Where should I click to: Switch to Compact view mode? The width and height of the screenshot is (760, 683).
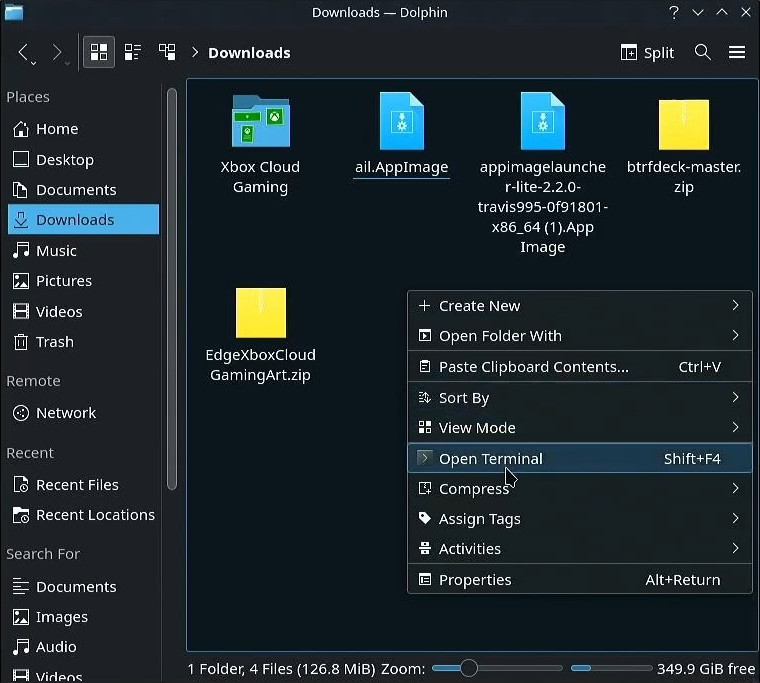(133, 52)
